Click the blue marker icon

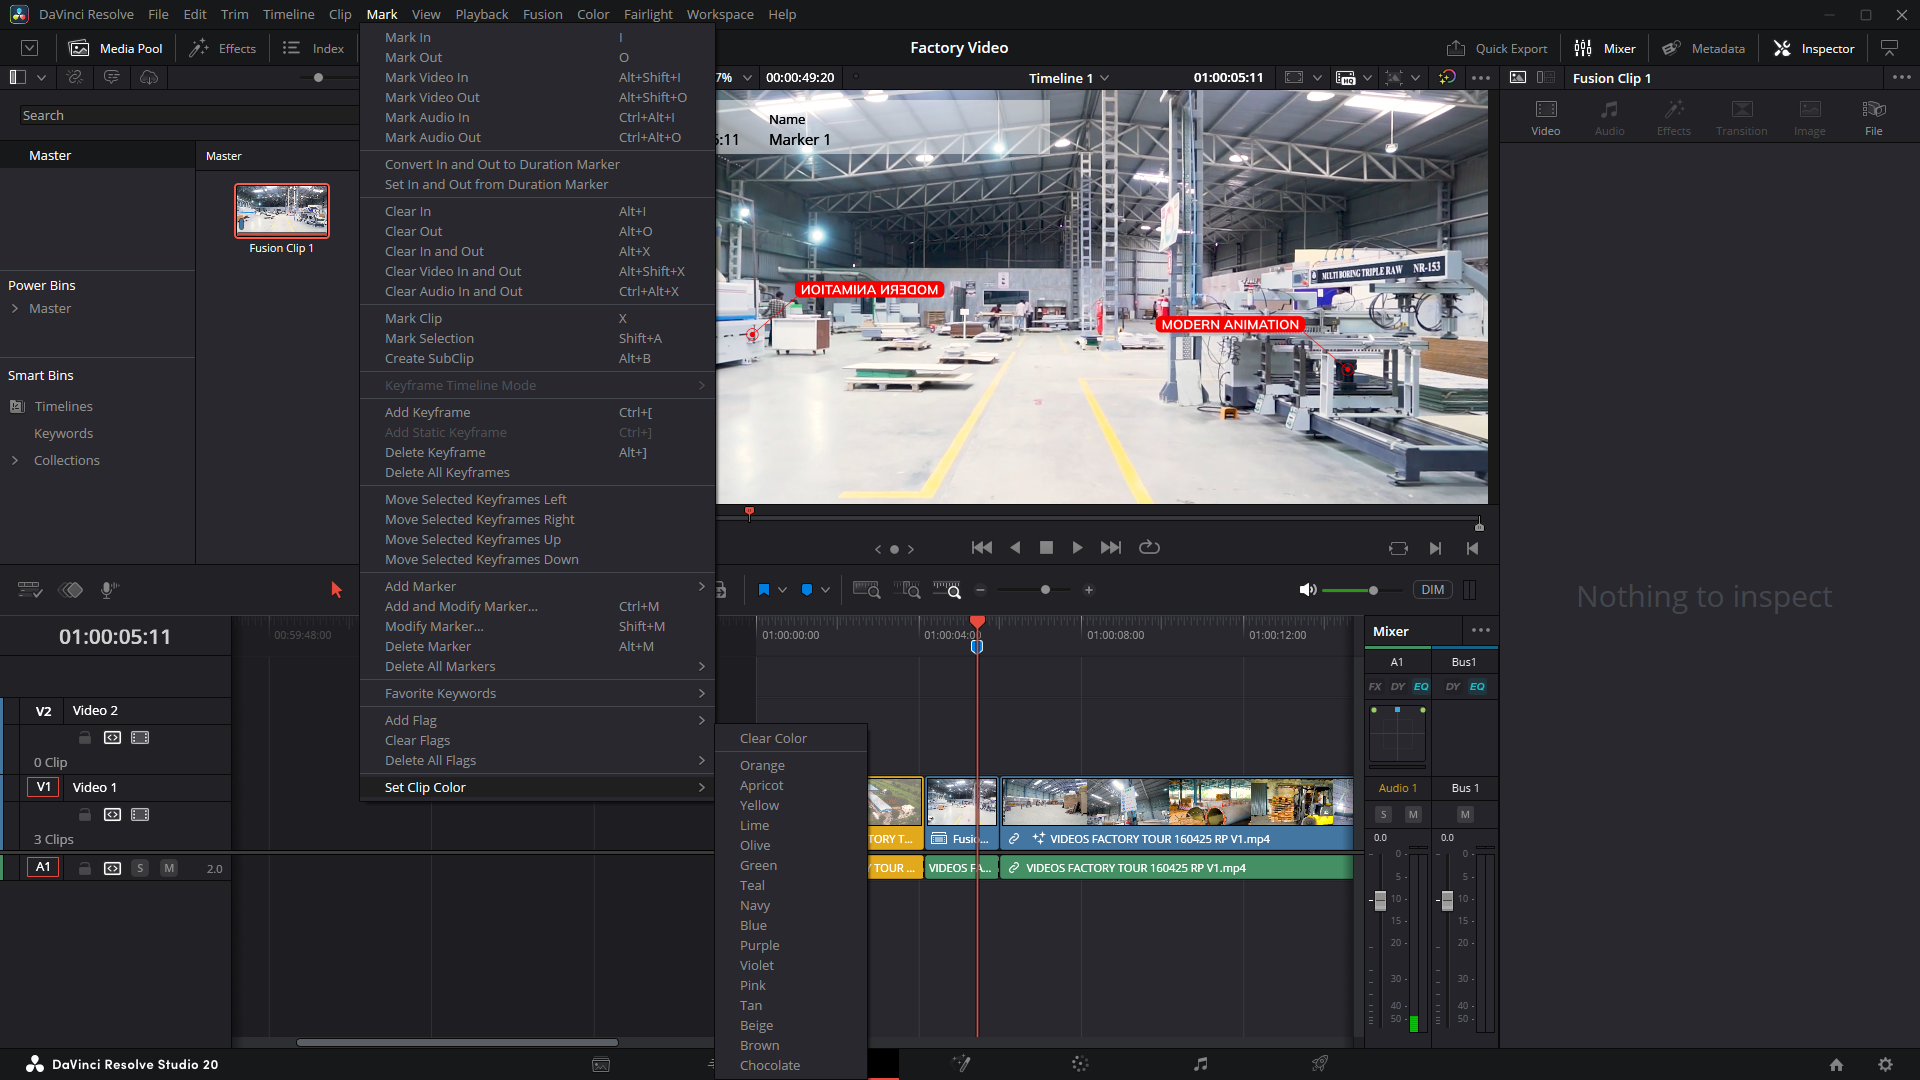coord(807,590)
